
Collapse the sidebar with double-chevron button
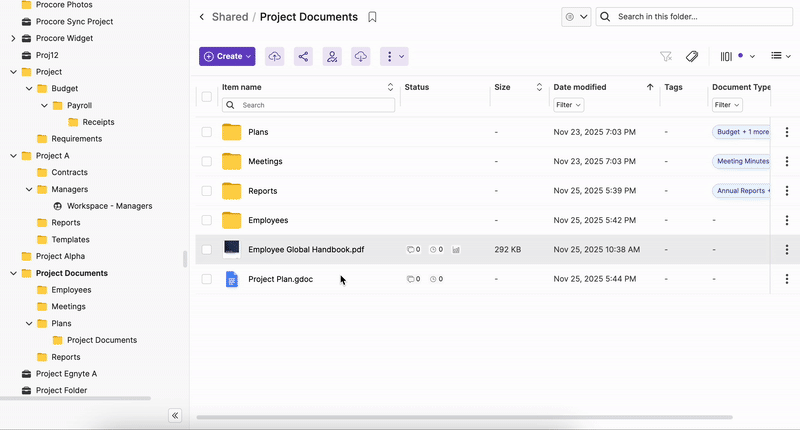(175, 415)
